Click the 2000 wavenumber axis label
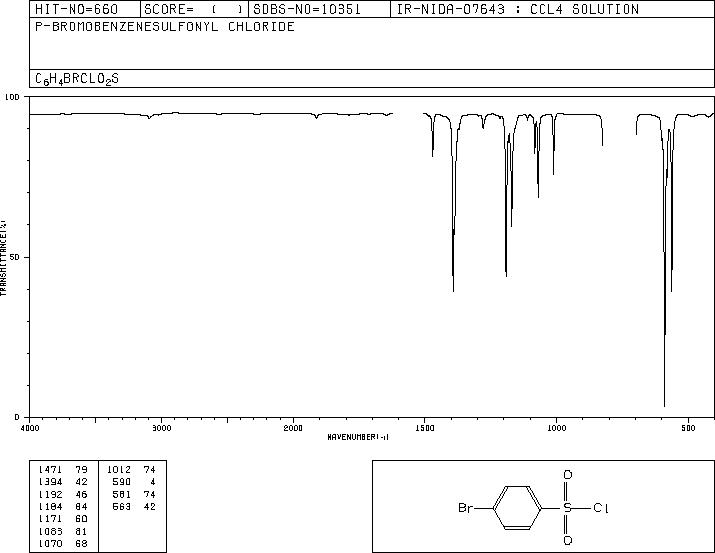The image size is (715, 553). [x=293, y=428]
